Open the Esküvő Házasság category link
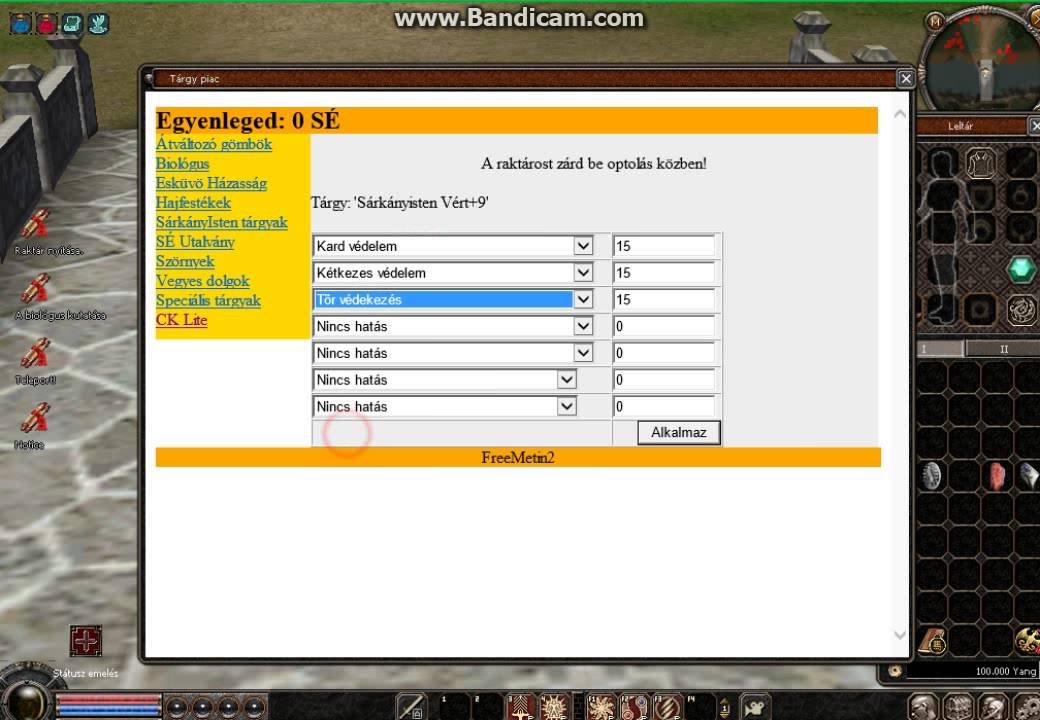 coord(211,183)
